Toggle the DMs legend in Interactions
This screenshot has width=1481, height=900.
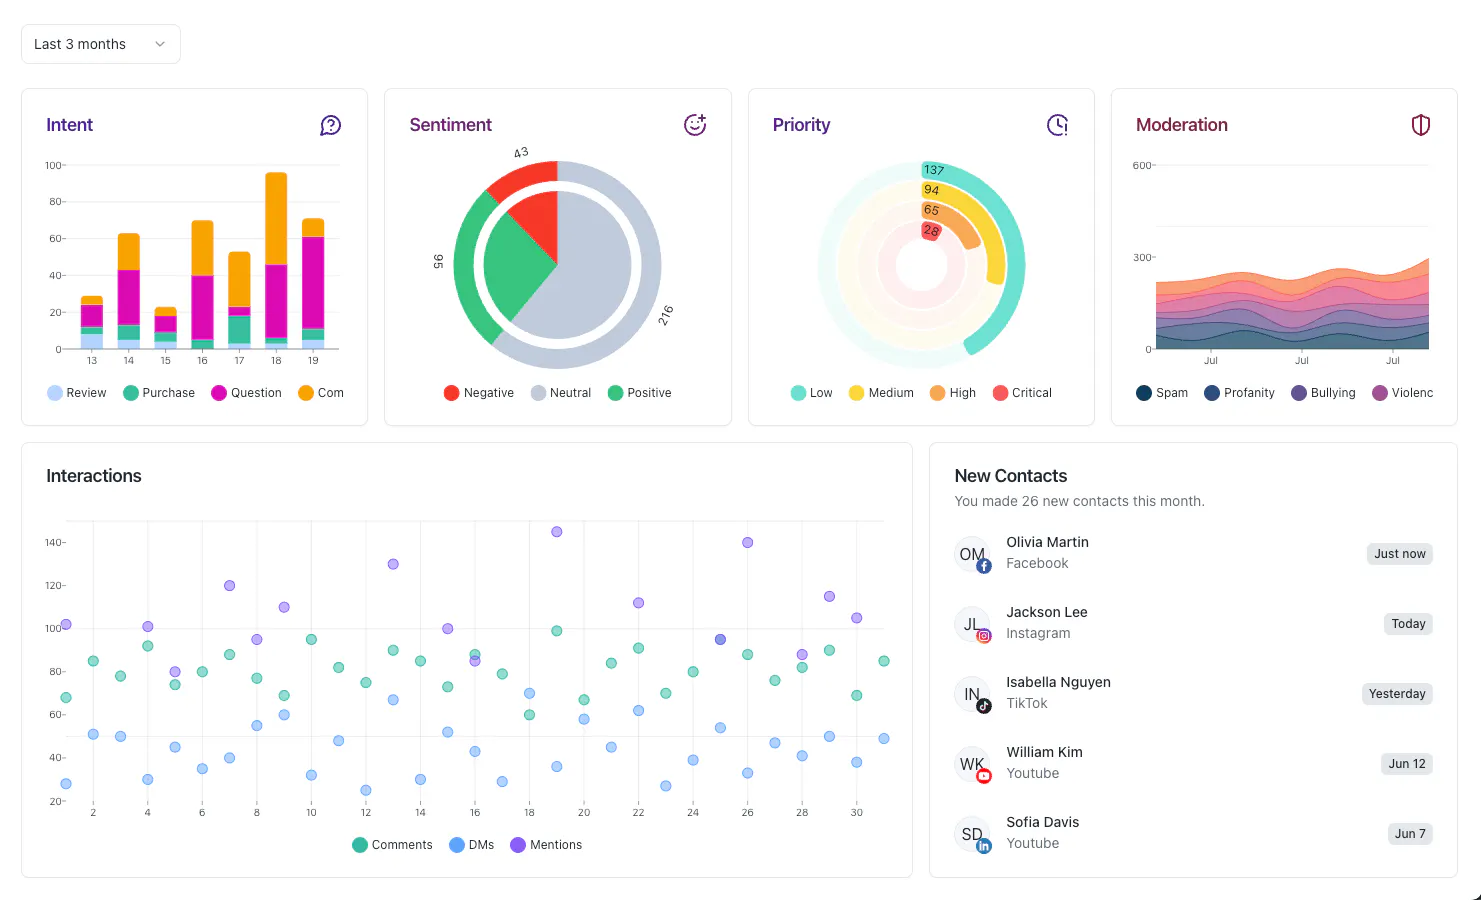472,845
